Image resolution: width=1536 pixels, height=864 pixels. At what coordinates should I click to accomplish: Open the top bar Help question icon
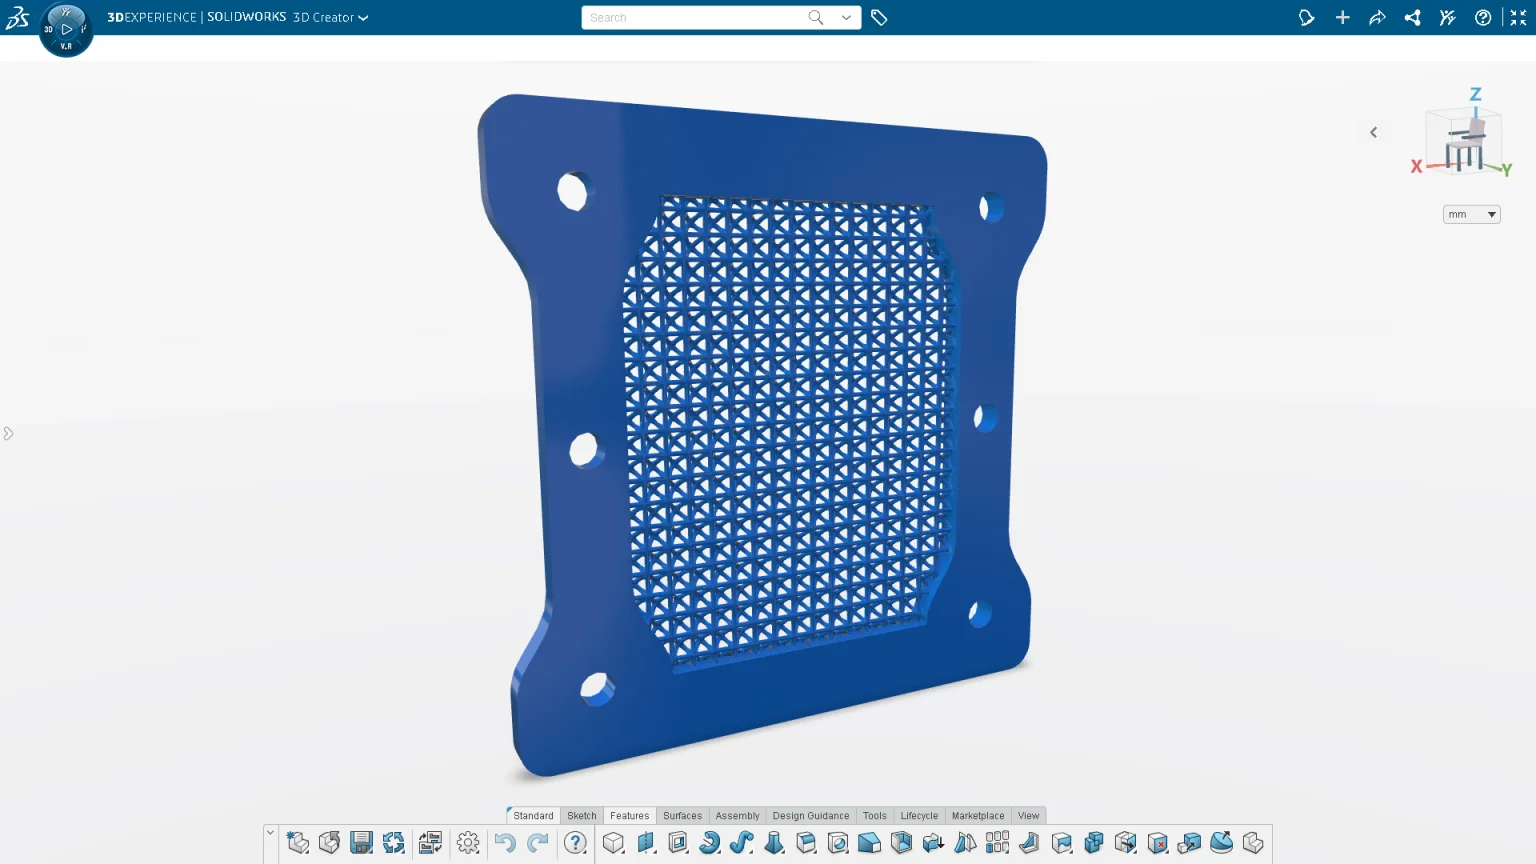click(1483, 17)
